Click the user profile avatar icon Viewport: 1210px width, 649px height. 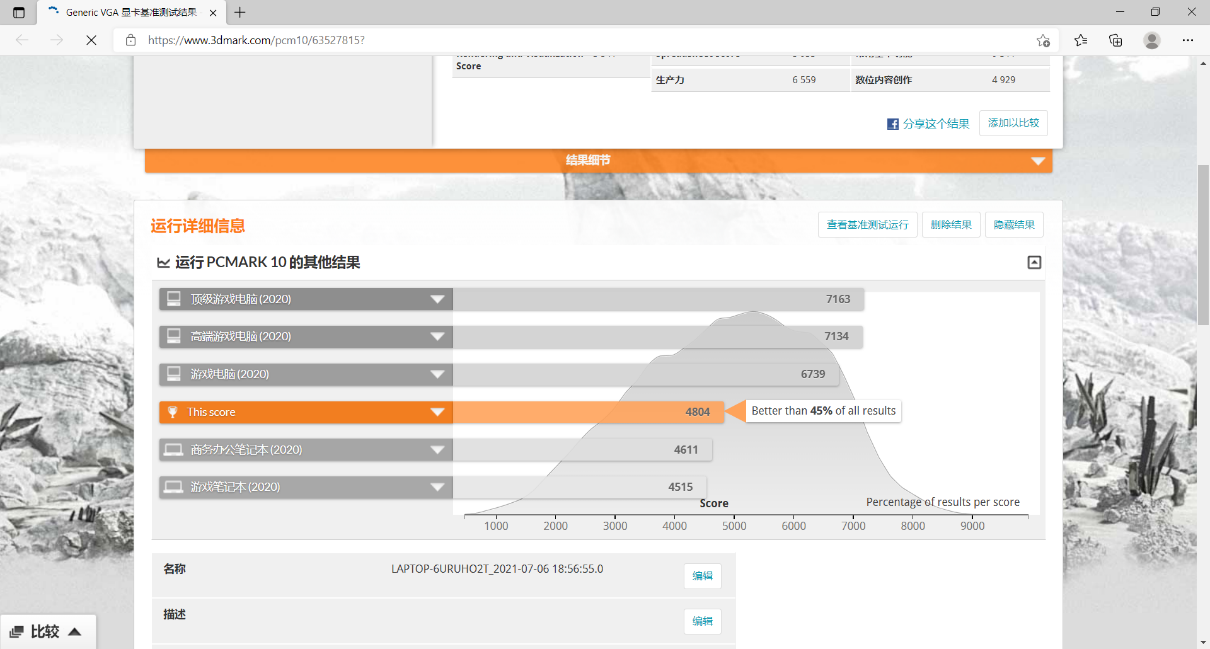[1152, 40]
